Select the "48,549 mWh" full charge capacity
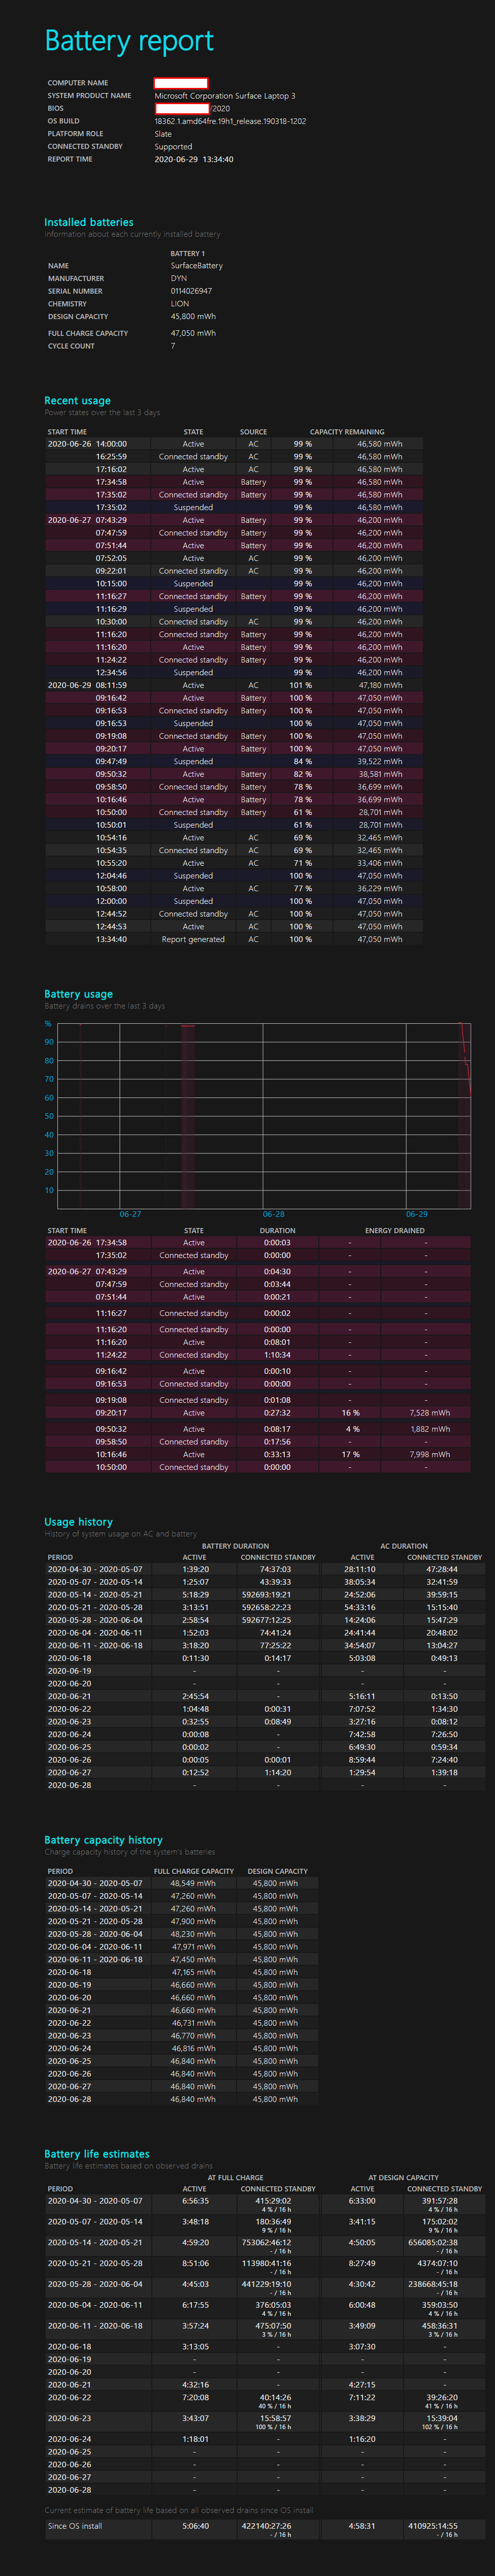The height and width of the screenshot is (2576, 495). pyautogui.click(x=193, y=1883)
